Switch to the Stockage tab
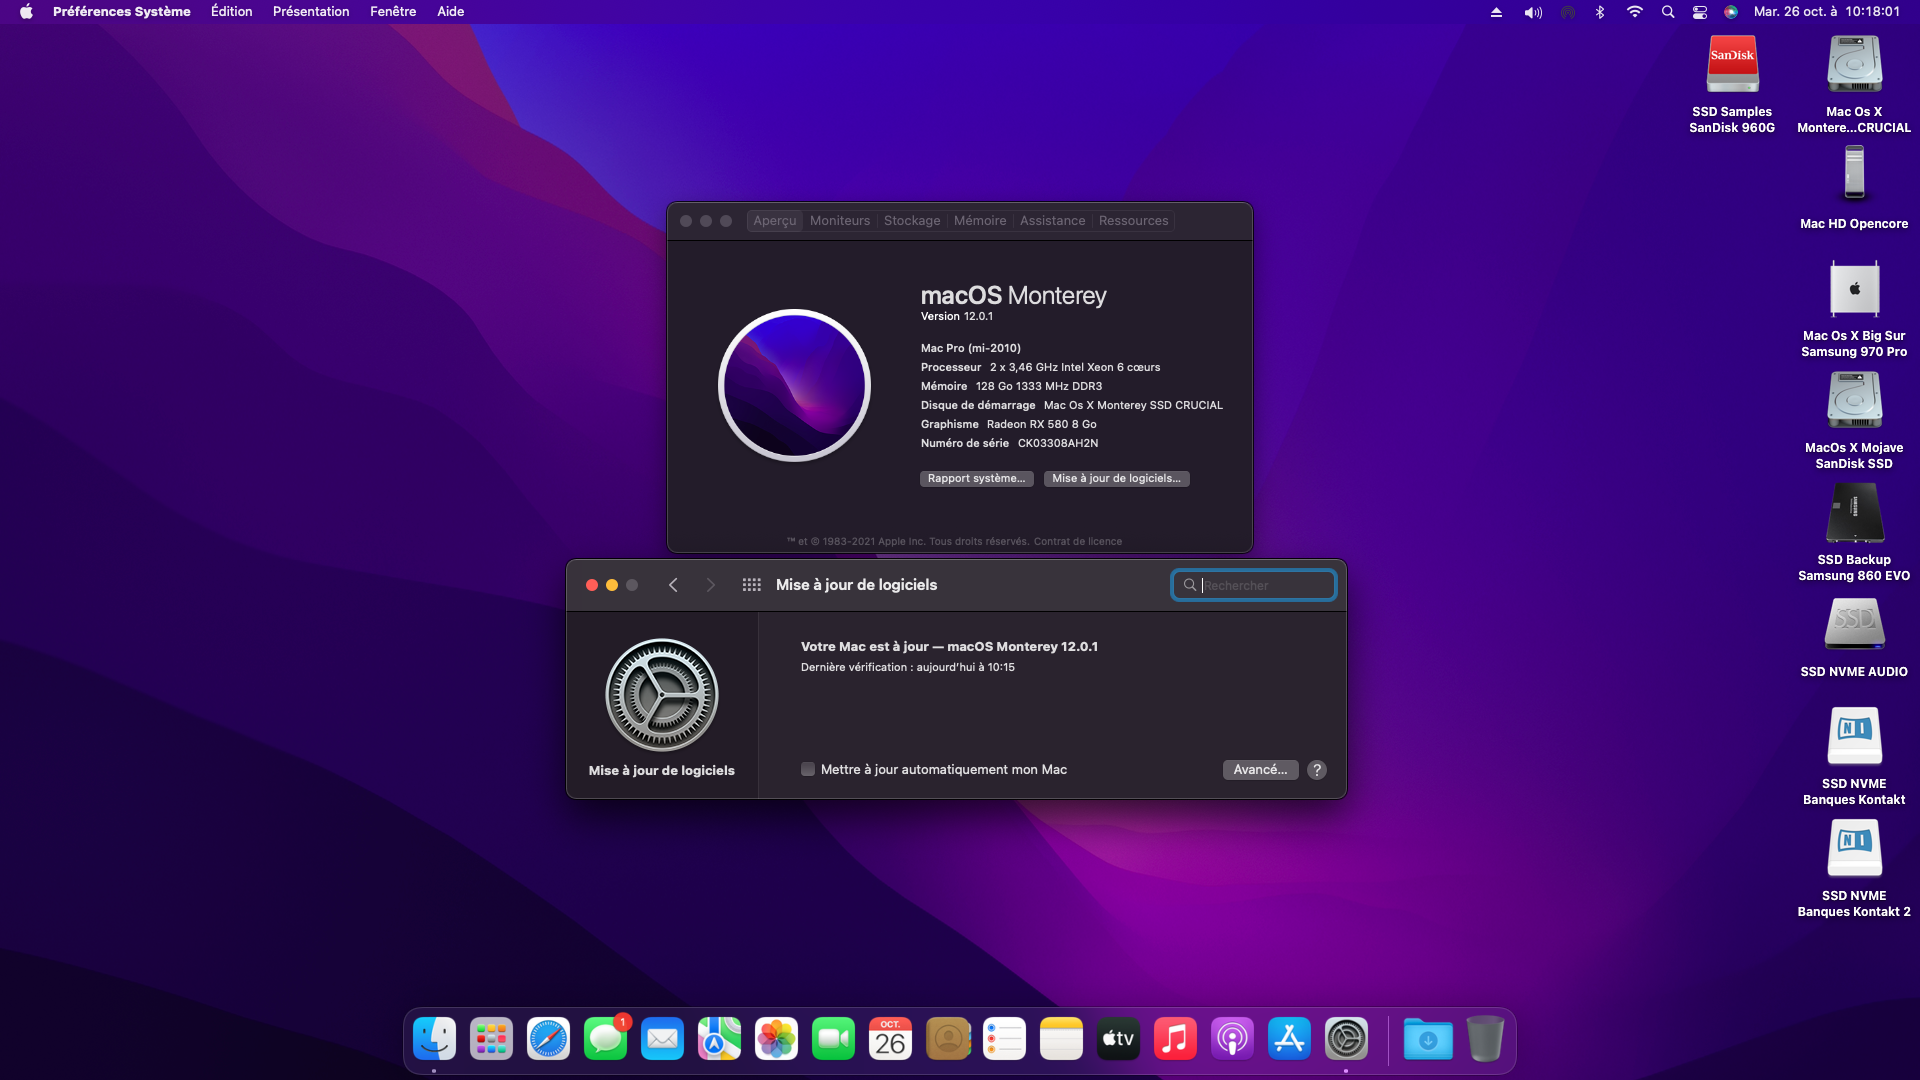The image size is (1920, 1080). pos(911,221)
